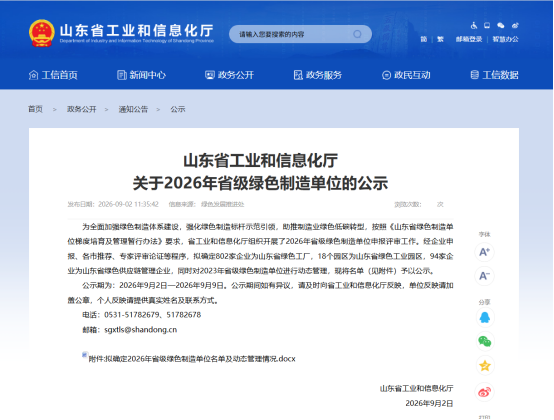
Task: Open the accessibility wheelchair icon
Action: point(474,25)
